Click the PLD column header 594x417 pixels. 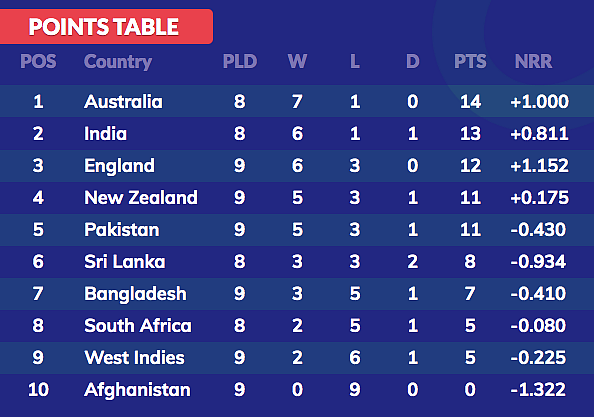coord(240,61)
